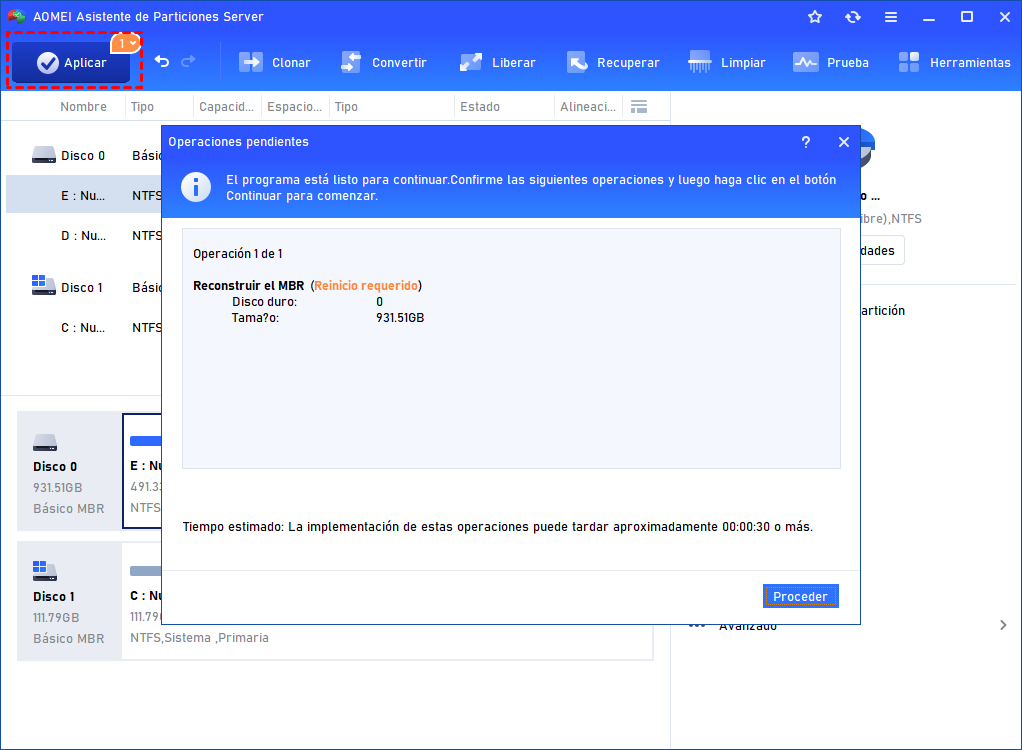Viewport: 1022px width, 750px height.
Task: Click the Reinicio requerido orange text
Action: point(366,285)
